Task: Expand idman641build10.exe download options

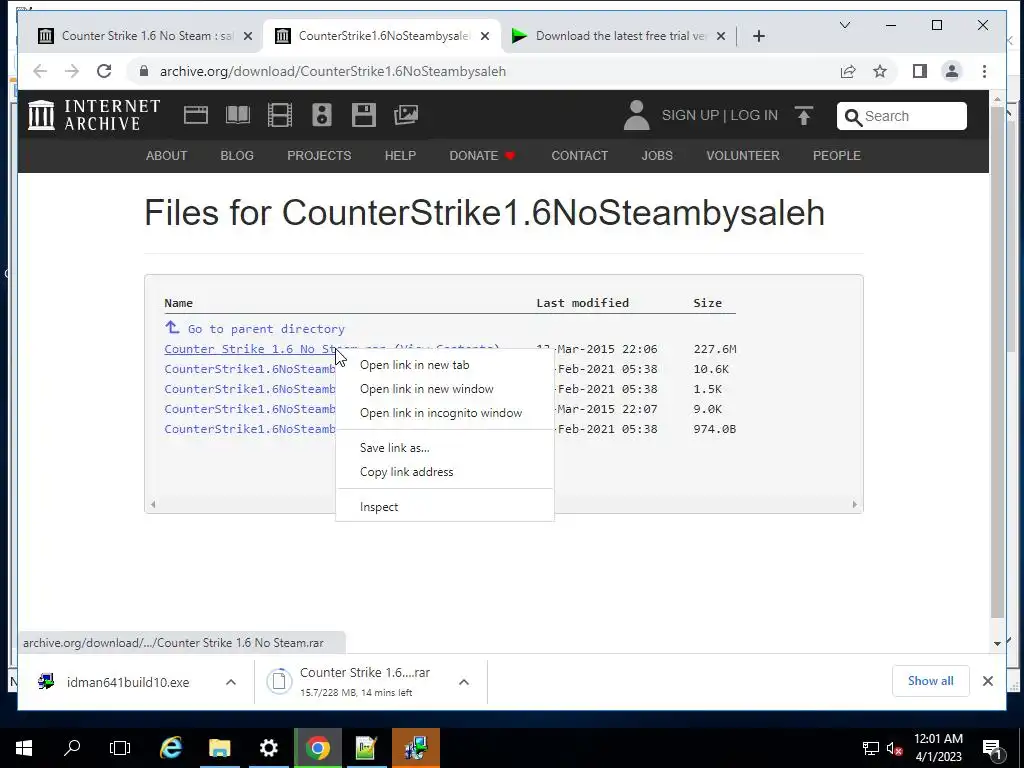Action: [x=231, y=682]
